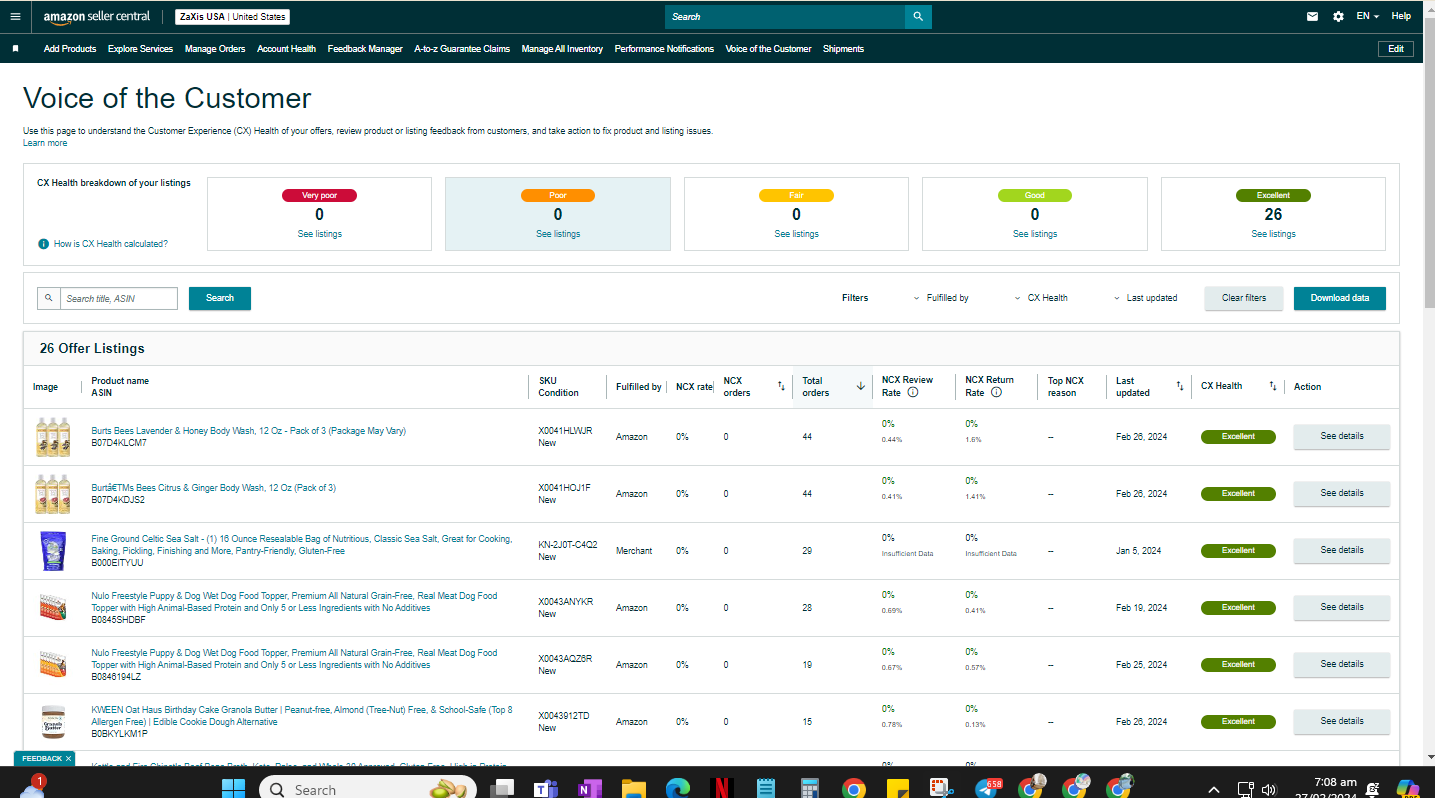Open the EN language dropdown
Image resolution: width=1435 pixels, height=798 pixels.
tap(1368, 16)
